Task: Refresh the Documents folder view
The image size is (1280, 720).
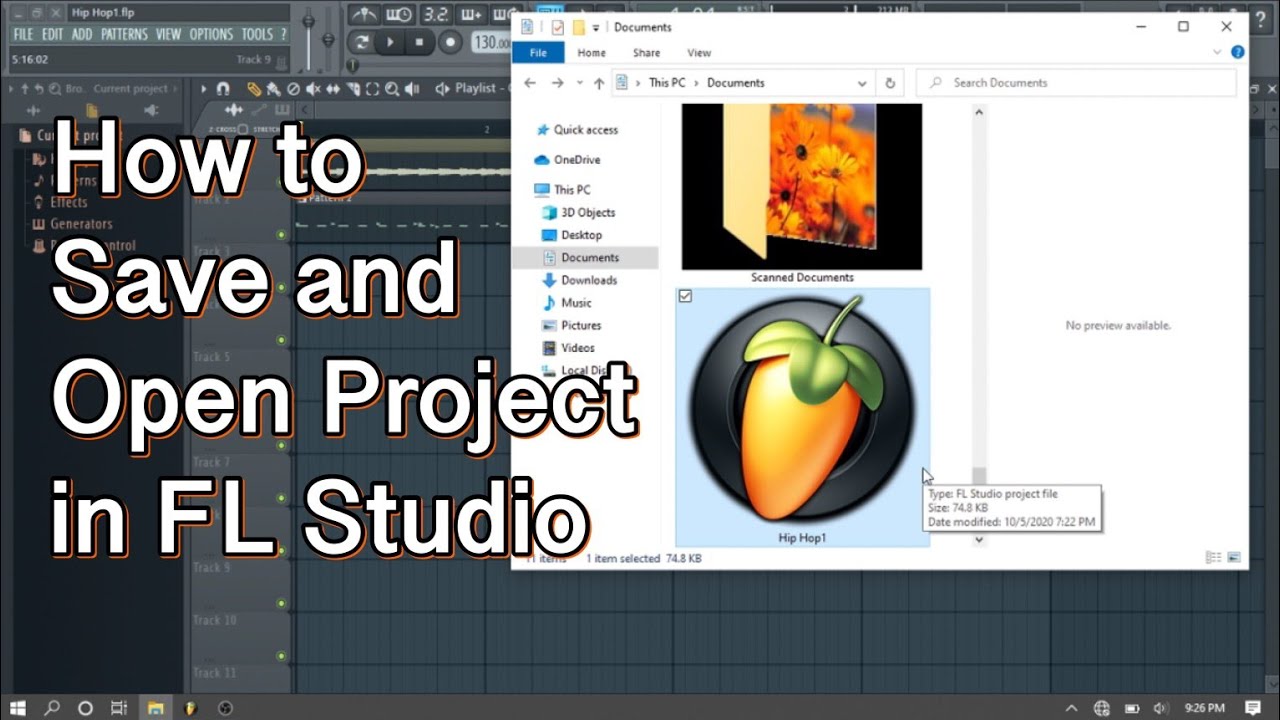Action: [890, 84]
